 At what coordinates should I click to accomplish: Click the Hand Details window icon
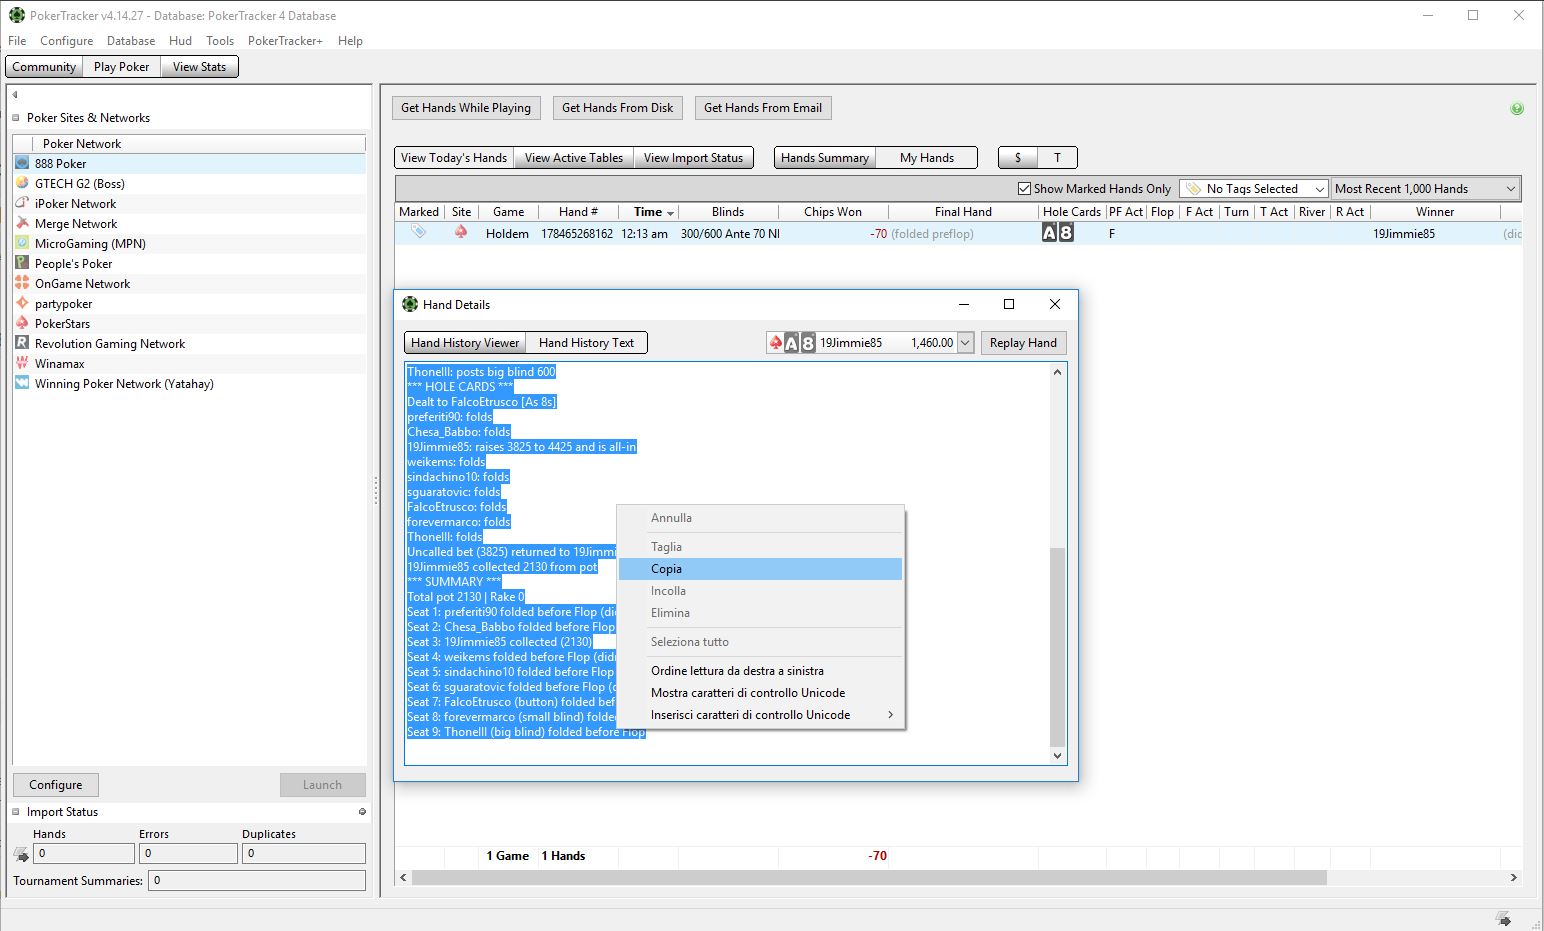[410, 304]
